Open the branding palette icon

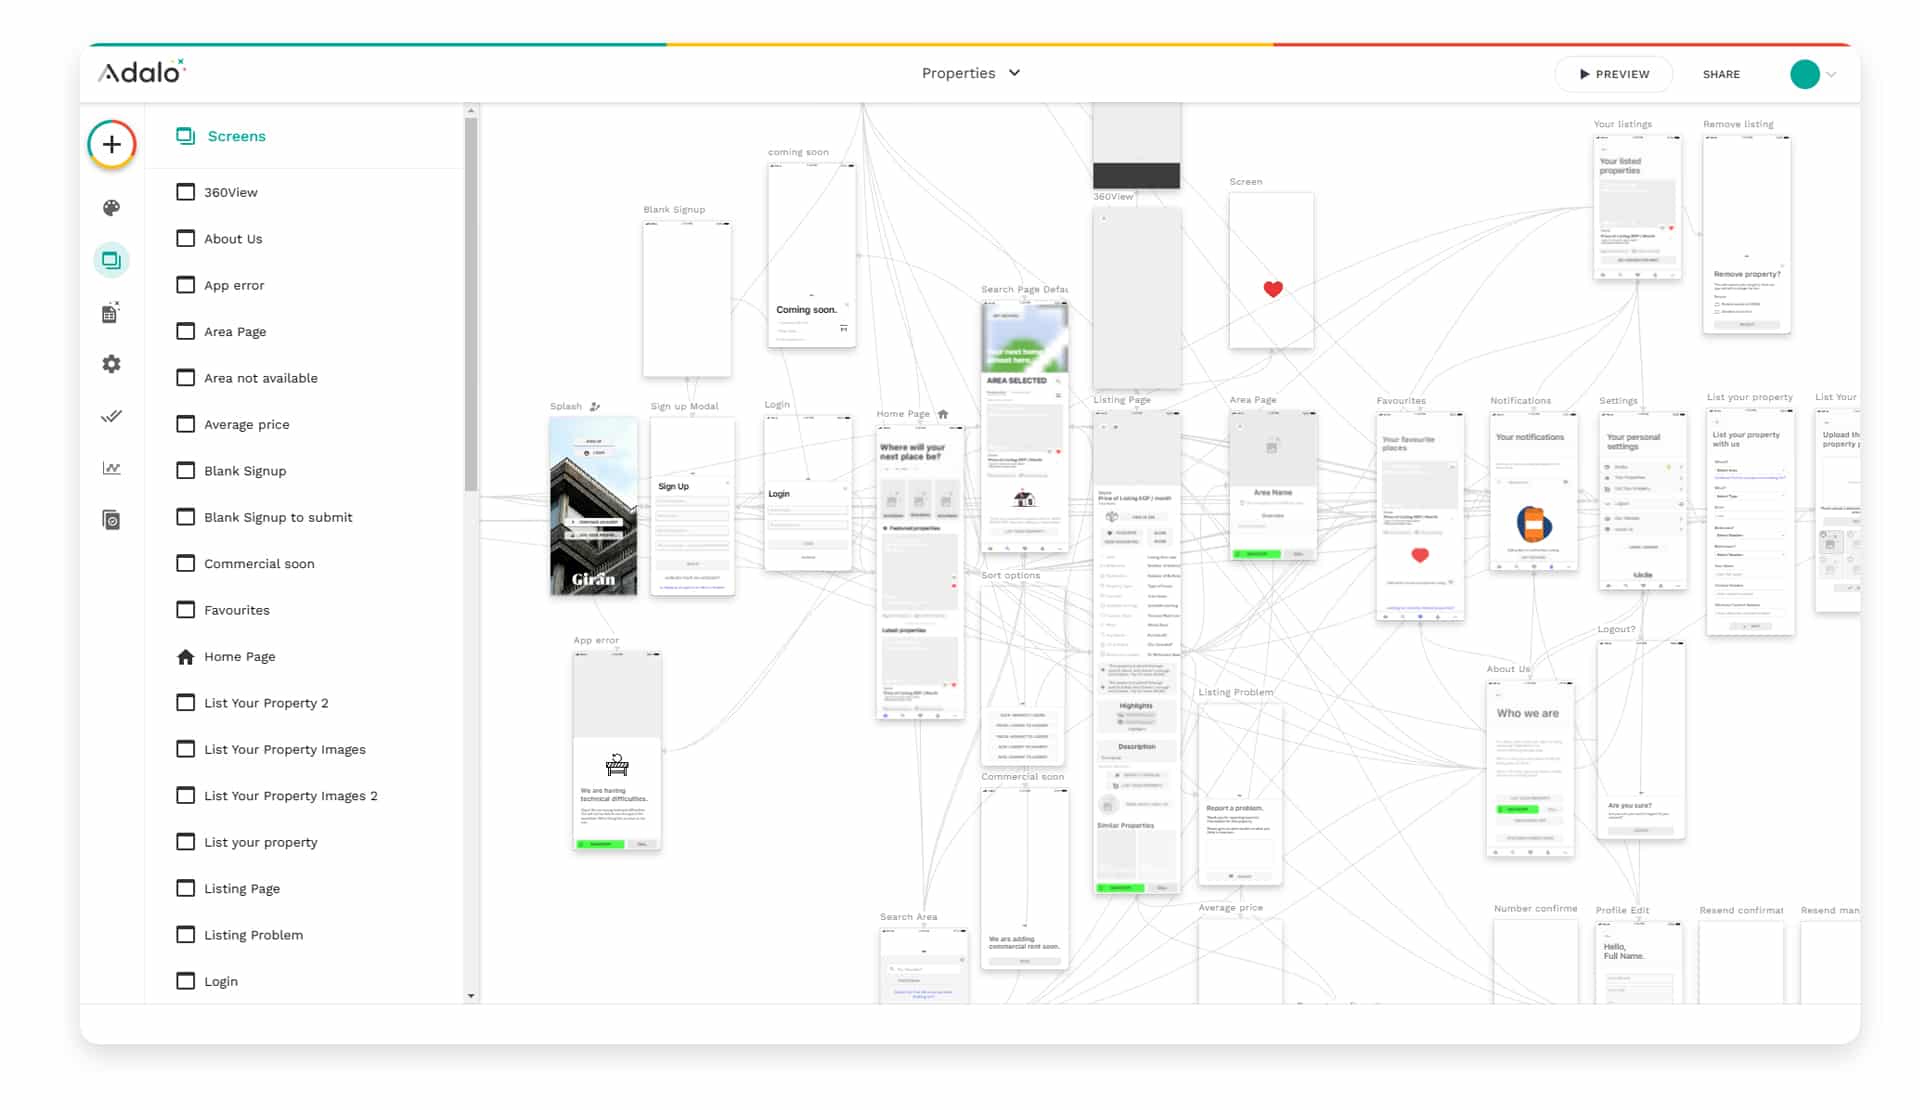click(112, 208)
